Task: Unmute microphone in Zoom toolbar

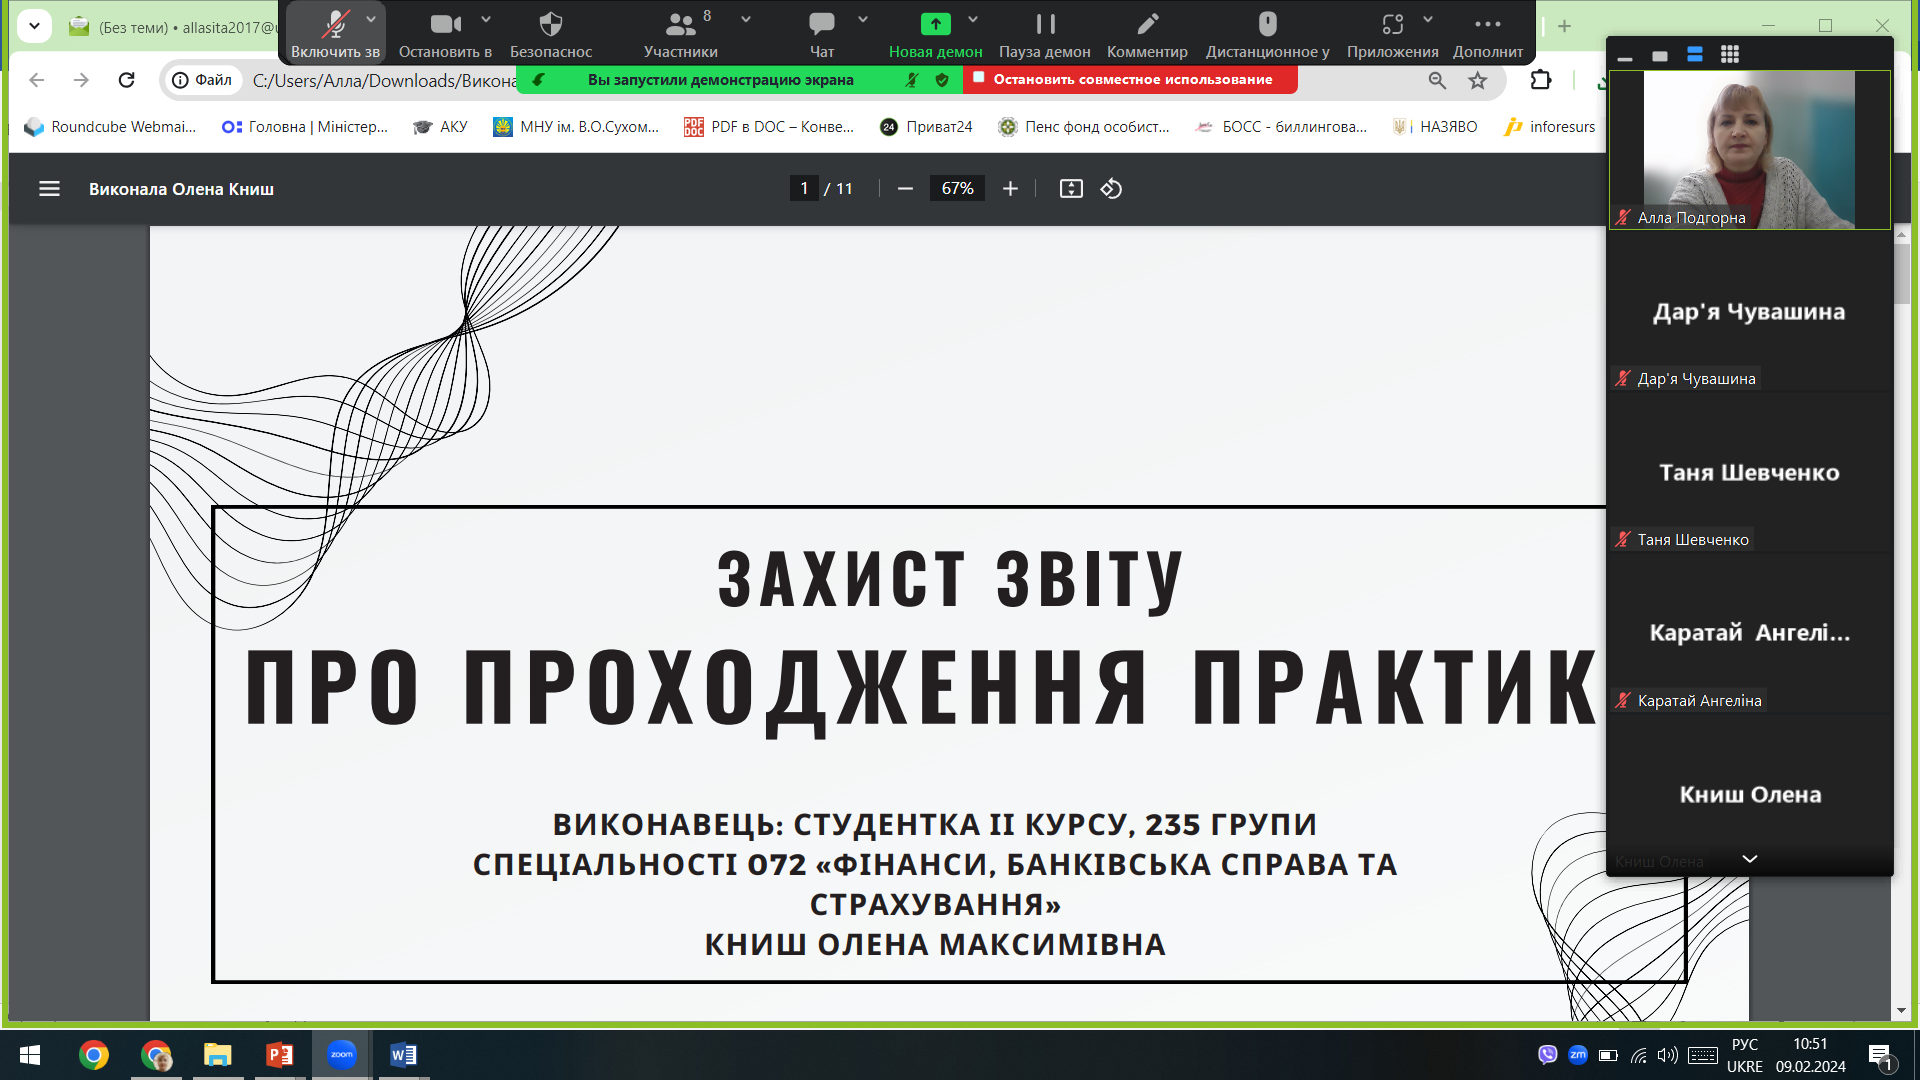Action: pyautogui.click(x=335, y=33)
